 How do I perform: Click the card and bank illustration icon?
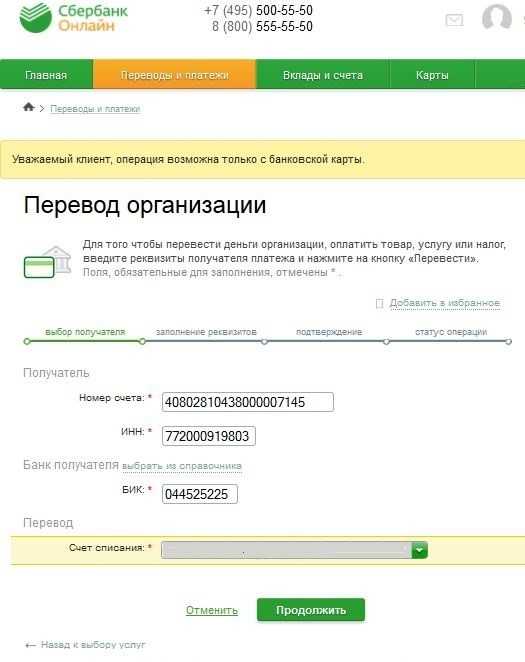point(47,262)
